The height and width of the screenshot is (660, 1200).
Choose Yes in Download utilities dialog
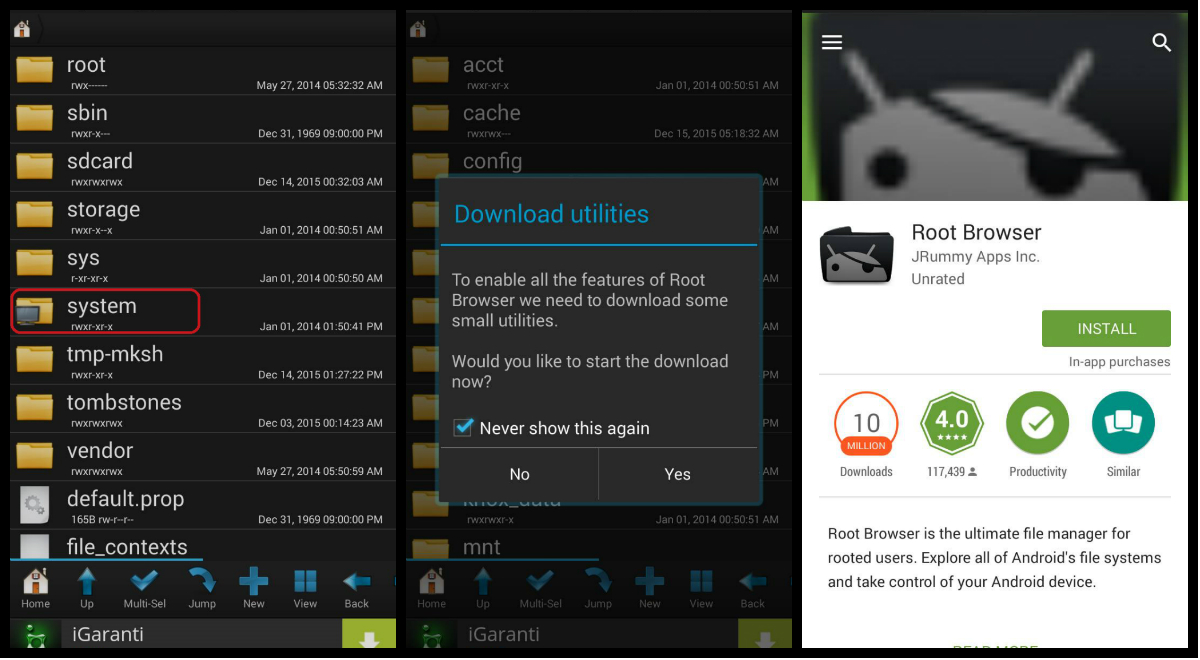coord(678,474)
